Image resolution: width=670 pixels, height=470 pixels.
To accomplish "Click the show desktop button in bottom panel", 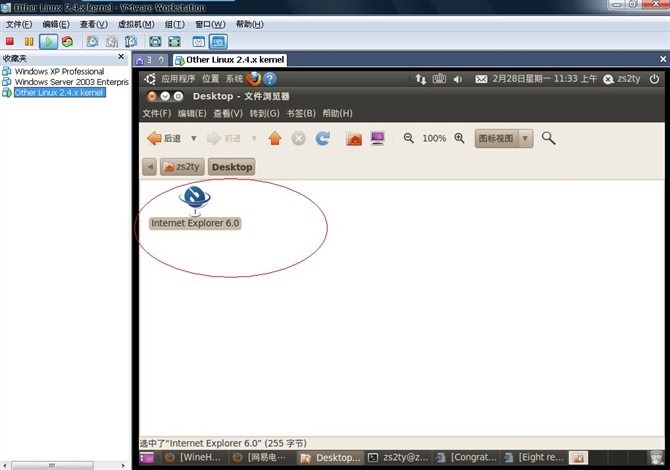I will click(146, 458).
